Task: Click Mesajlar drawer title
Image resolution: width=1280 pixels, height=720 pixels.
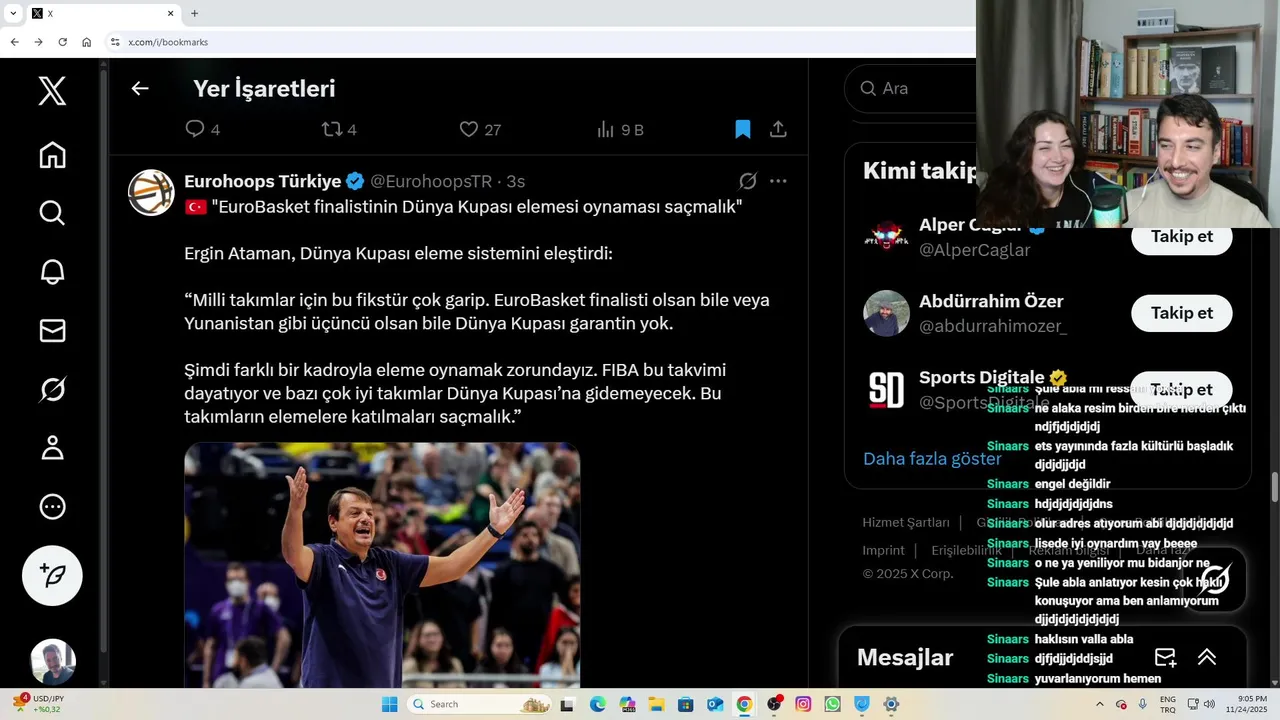Action: tap(905, 657)
